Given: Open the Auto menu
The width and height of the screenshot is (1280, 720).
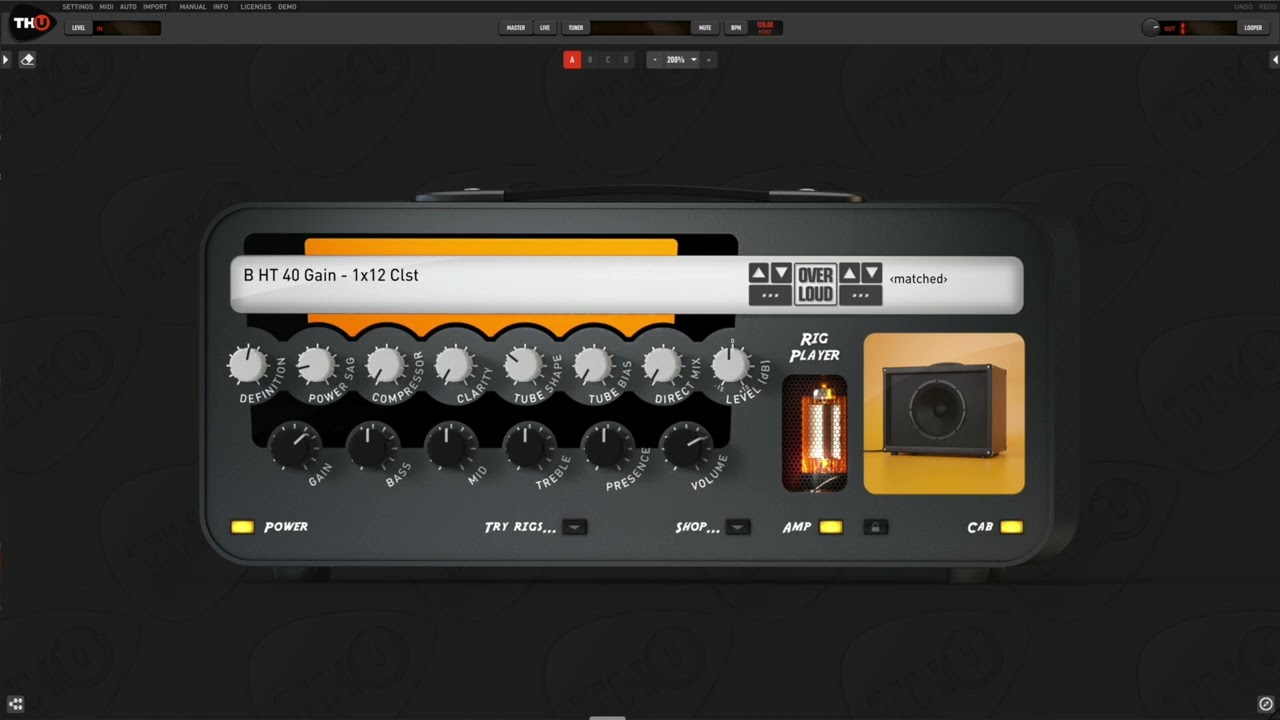Looking at the screenshot, I should click(128, 7).
